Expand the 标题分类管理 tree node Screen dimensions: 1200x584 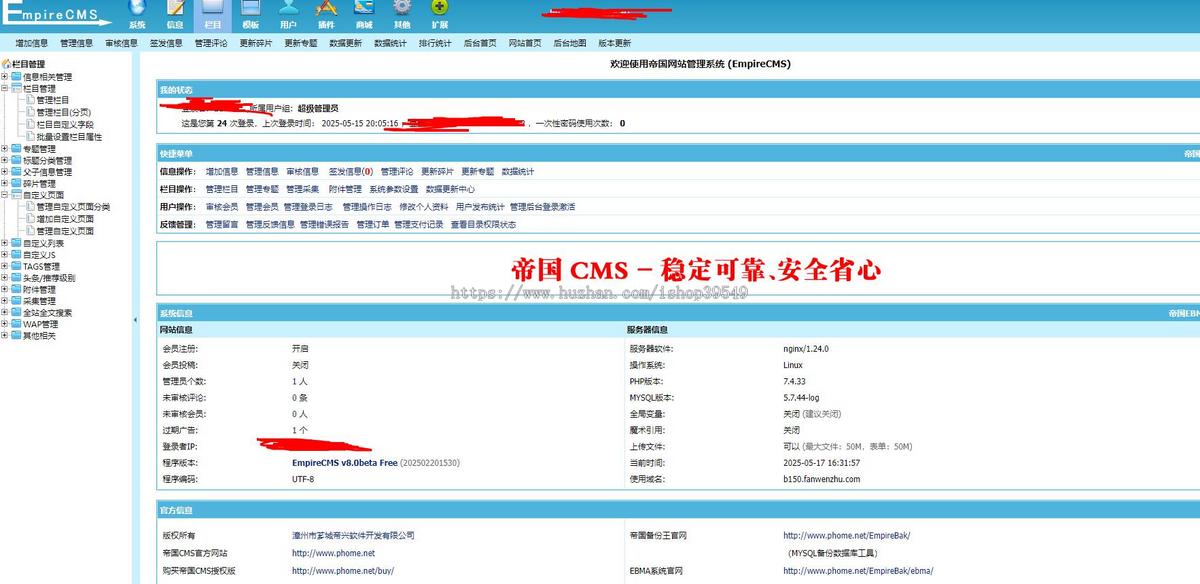(x=5, y=160)
